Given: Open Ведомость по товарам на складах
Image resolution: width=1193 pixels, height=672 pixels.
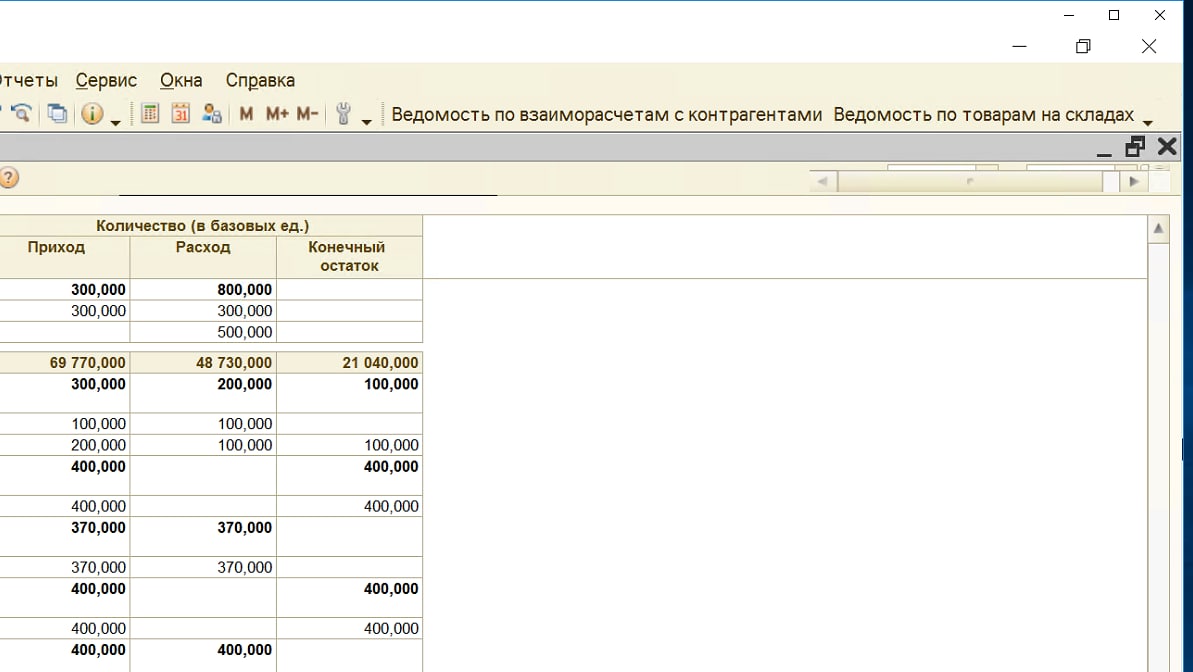Looking at the screenshot, I should click(x=984, y=115).
